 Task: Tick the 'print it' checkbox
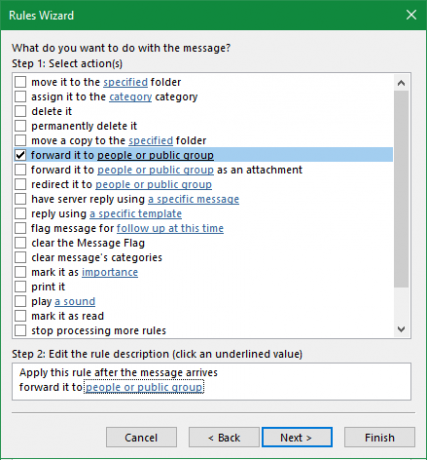tap(20, 287)
